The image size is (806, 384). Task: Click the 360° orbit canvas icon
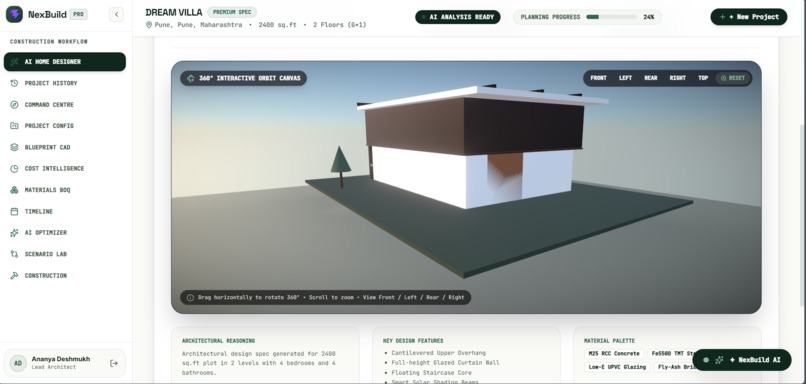(x=191, y=78)
